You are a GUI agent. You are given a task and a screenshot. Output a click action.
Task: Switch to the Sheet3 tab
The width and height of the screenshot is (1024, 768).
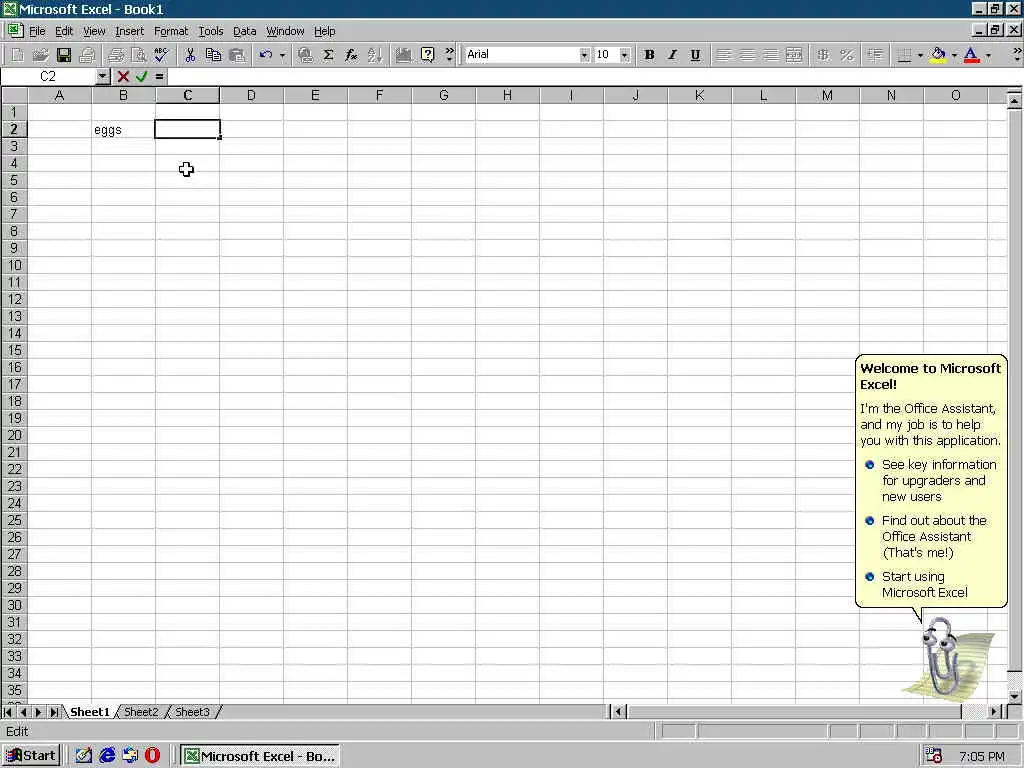(192, 712)
